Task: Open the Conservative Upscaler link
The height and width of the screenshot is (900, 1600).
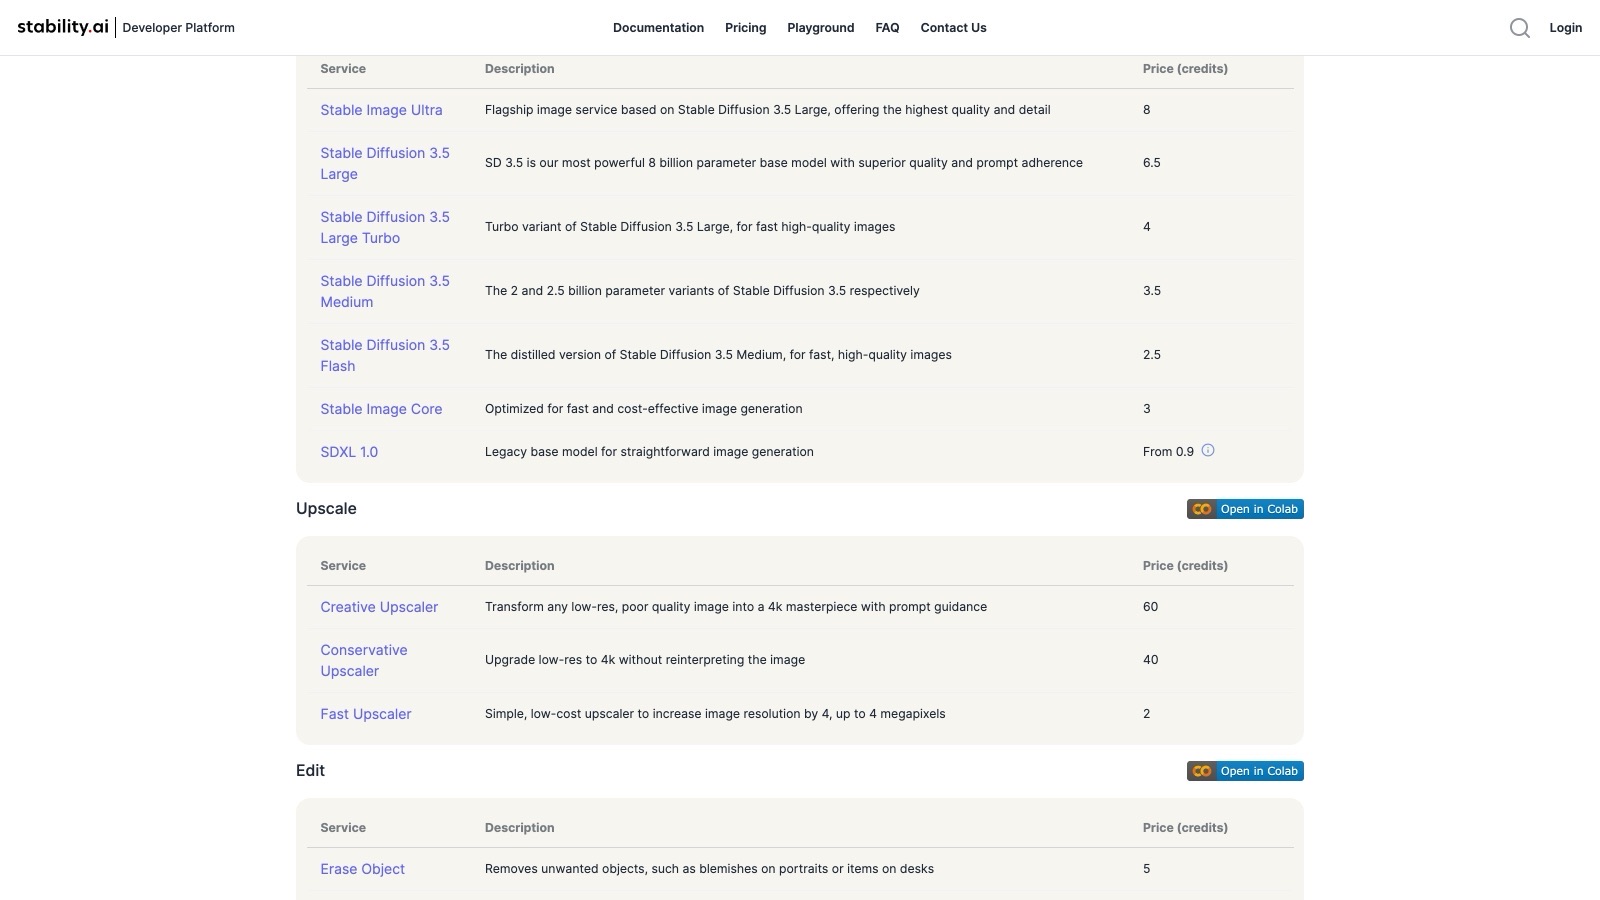Action: pos(364,660)
